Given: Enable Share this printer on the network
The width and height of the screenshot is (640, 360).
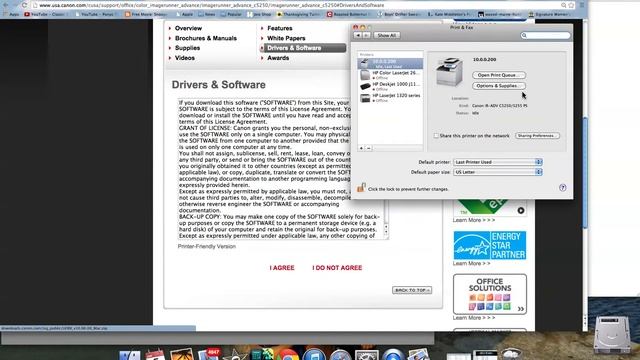Looking at the screenshot, I should pyautogui.click(x=436, y=136).
